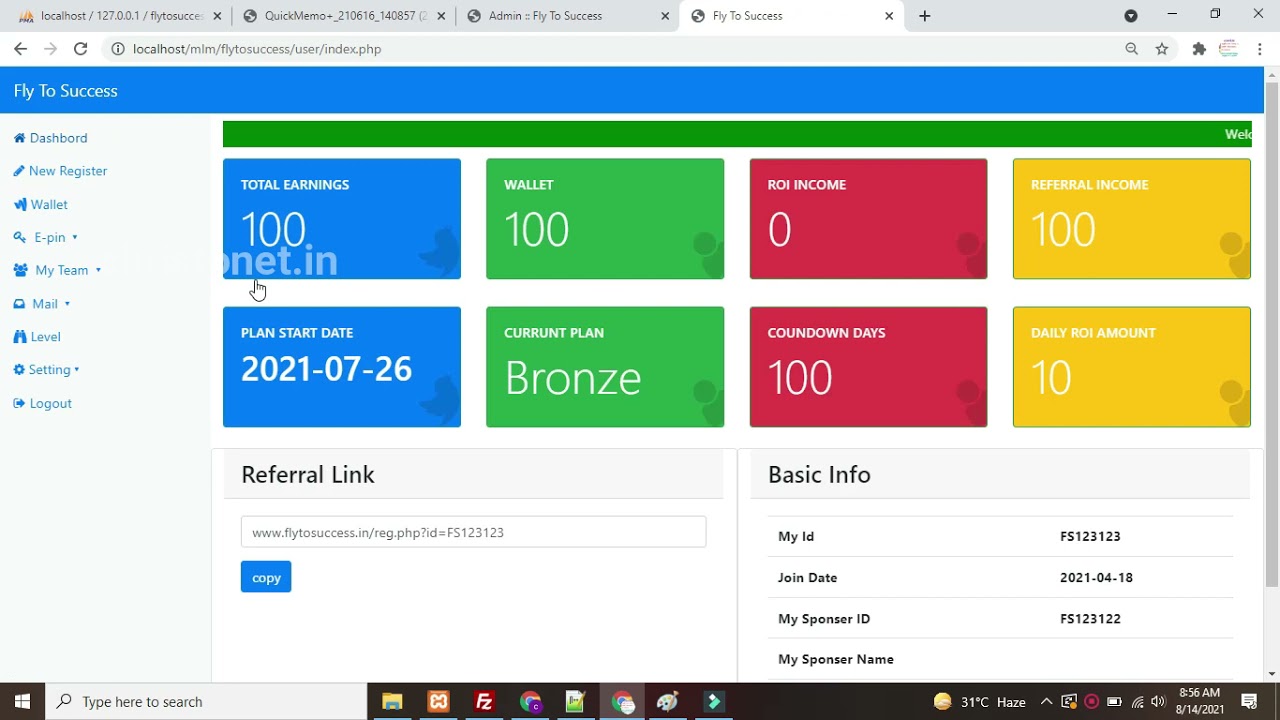1280x720 pixels.
Task: Open the Dashbord home icon link
Action: [19, 138]
